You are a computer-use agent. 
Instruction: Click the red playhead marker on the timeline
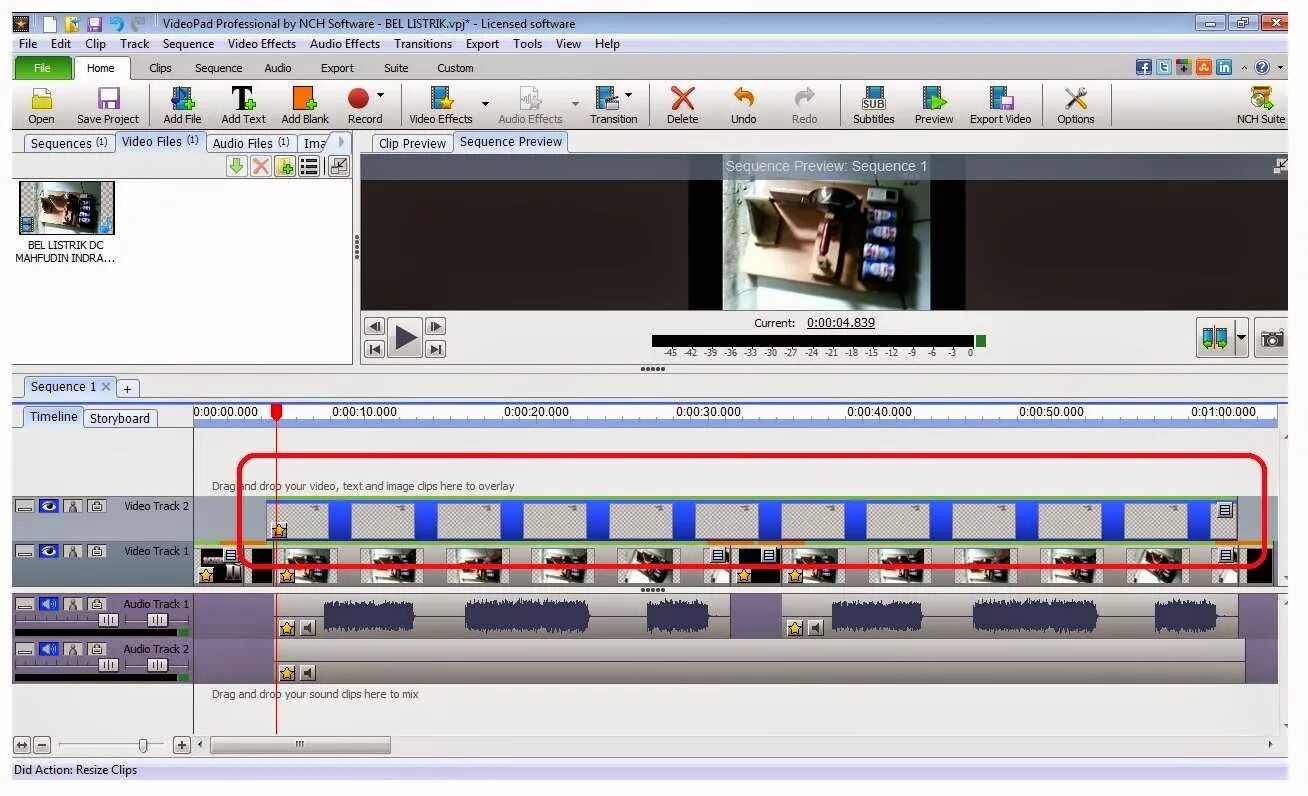point(276,412)
